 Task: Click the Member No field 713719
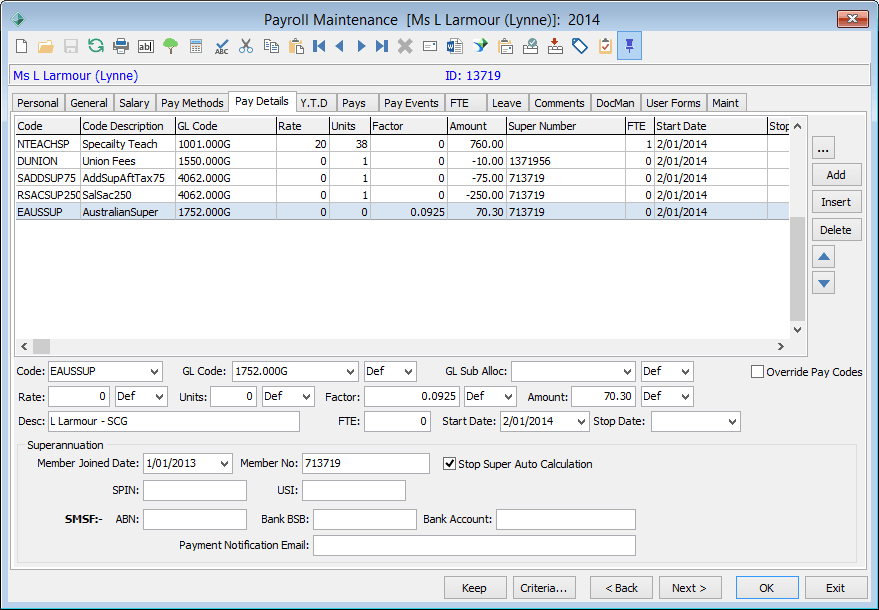[x=366, y=464]
